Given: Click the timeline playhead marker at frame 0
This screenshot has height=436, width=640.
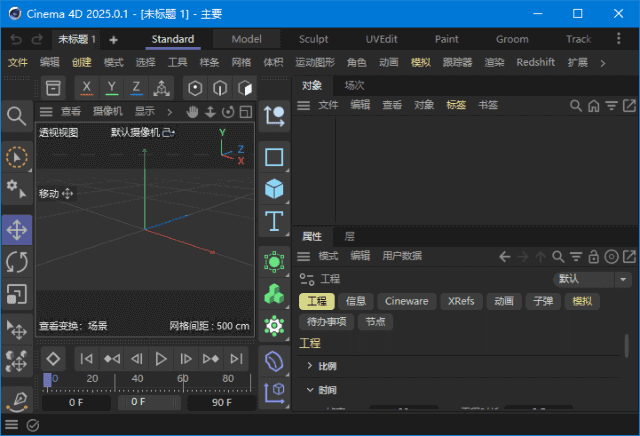Looking at the screenshot, I should tap(47, 380).
